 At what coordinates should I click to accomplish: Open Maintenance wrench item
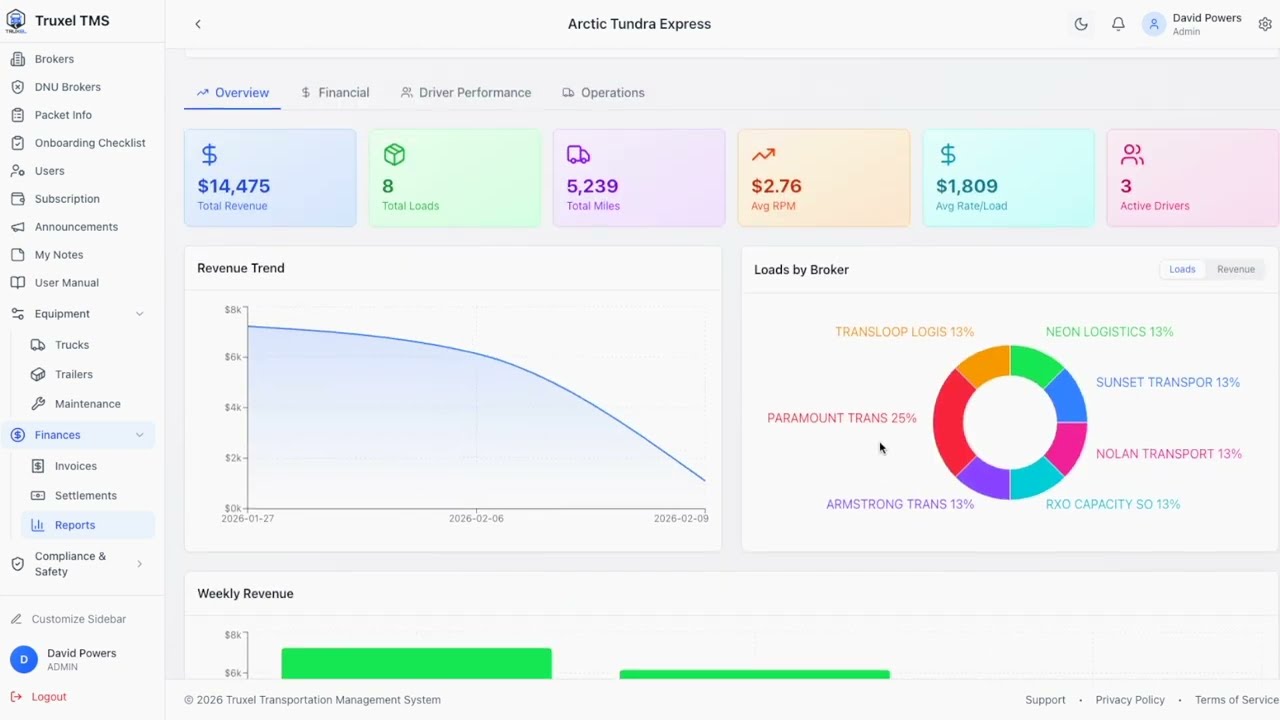pyautogui.click(x=88, y=404)
